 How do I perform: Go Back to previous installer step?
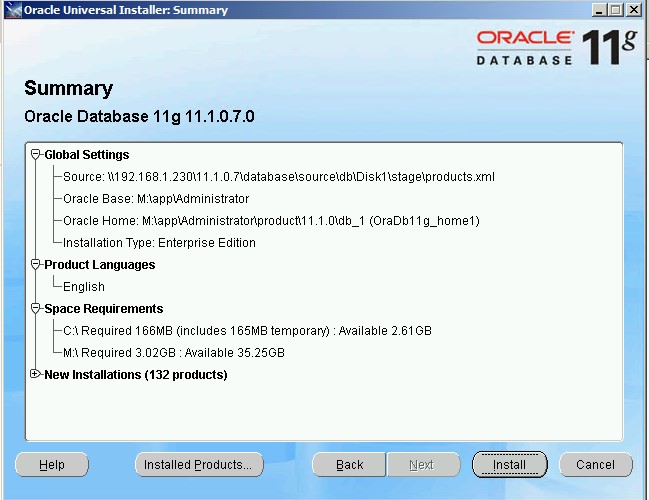pos(349,464)
